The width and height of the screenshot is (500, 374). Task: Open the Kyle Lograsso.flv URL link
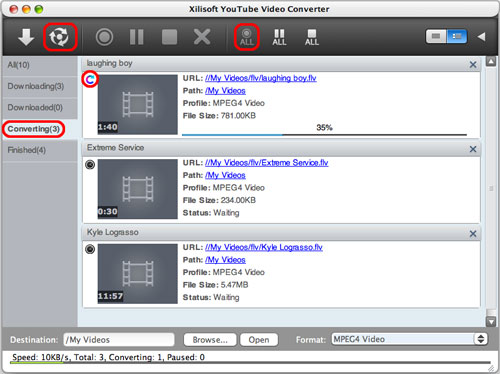pyautogui.click(x=264, y=247)
